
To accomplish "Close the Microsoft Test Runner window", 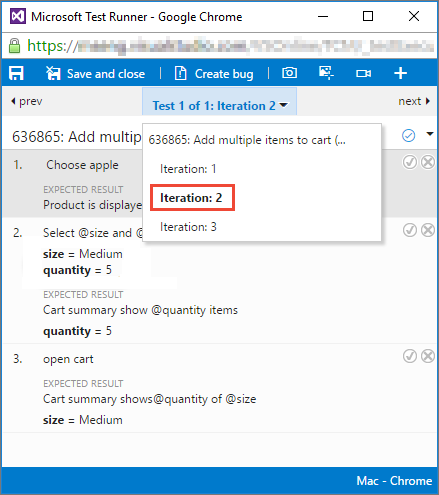I will (x=414, y=16).
